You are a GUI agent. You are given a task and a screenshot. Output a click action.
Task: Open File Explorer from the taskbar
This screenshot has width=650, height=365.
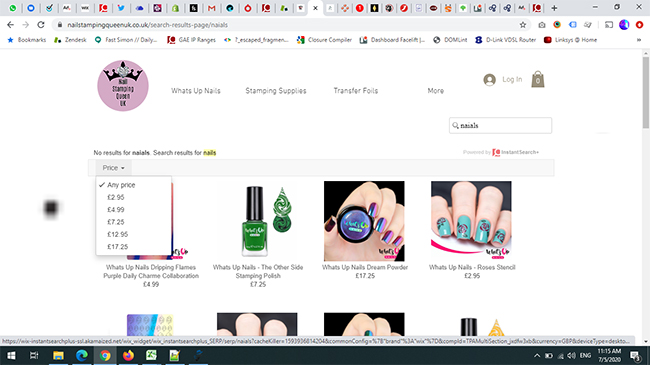[x=58, y=355]
